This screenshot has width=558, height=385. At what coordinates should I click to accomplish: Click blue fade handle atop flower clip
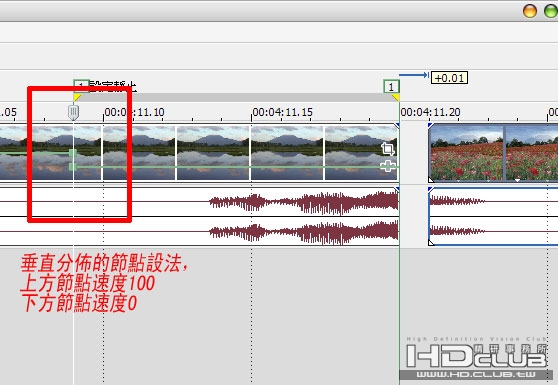click(x=430, y=125)
